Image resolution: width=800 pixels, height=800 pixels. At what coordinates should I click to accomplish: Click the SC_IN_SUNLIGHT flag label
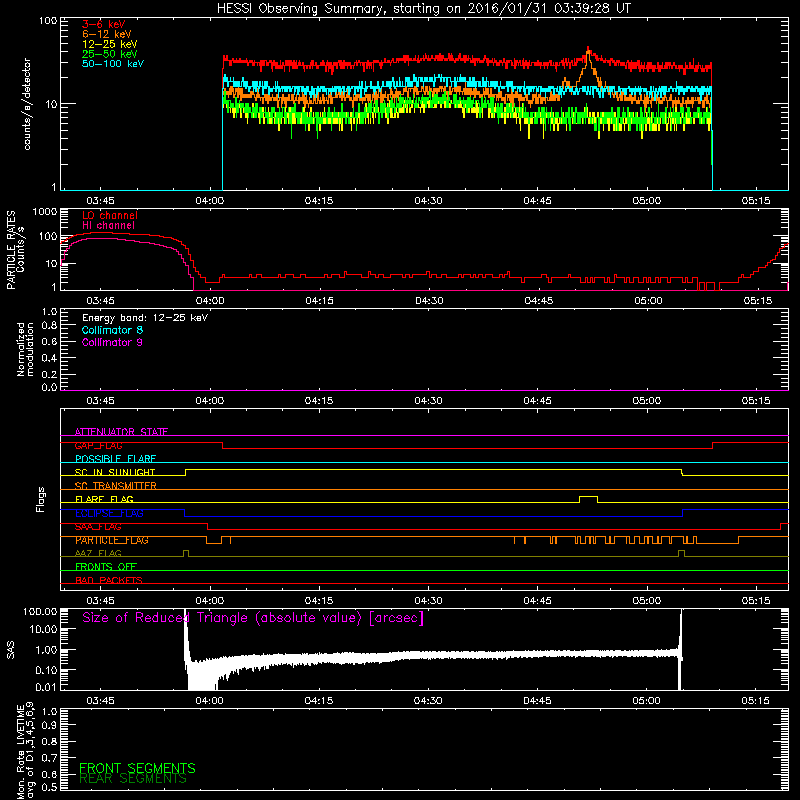115,472
